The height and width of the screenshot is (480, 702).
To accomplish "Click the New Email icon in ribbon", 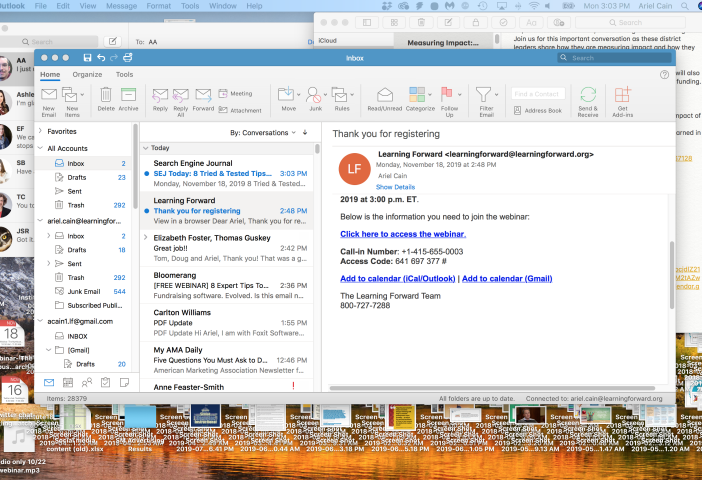I will tap(49, 94).
